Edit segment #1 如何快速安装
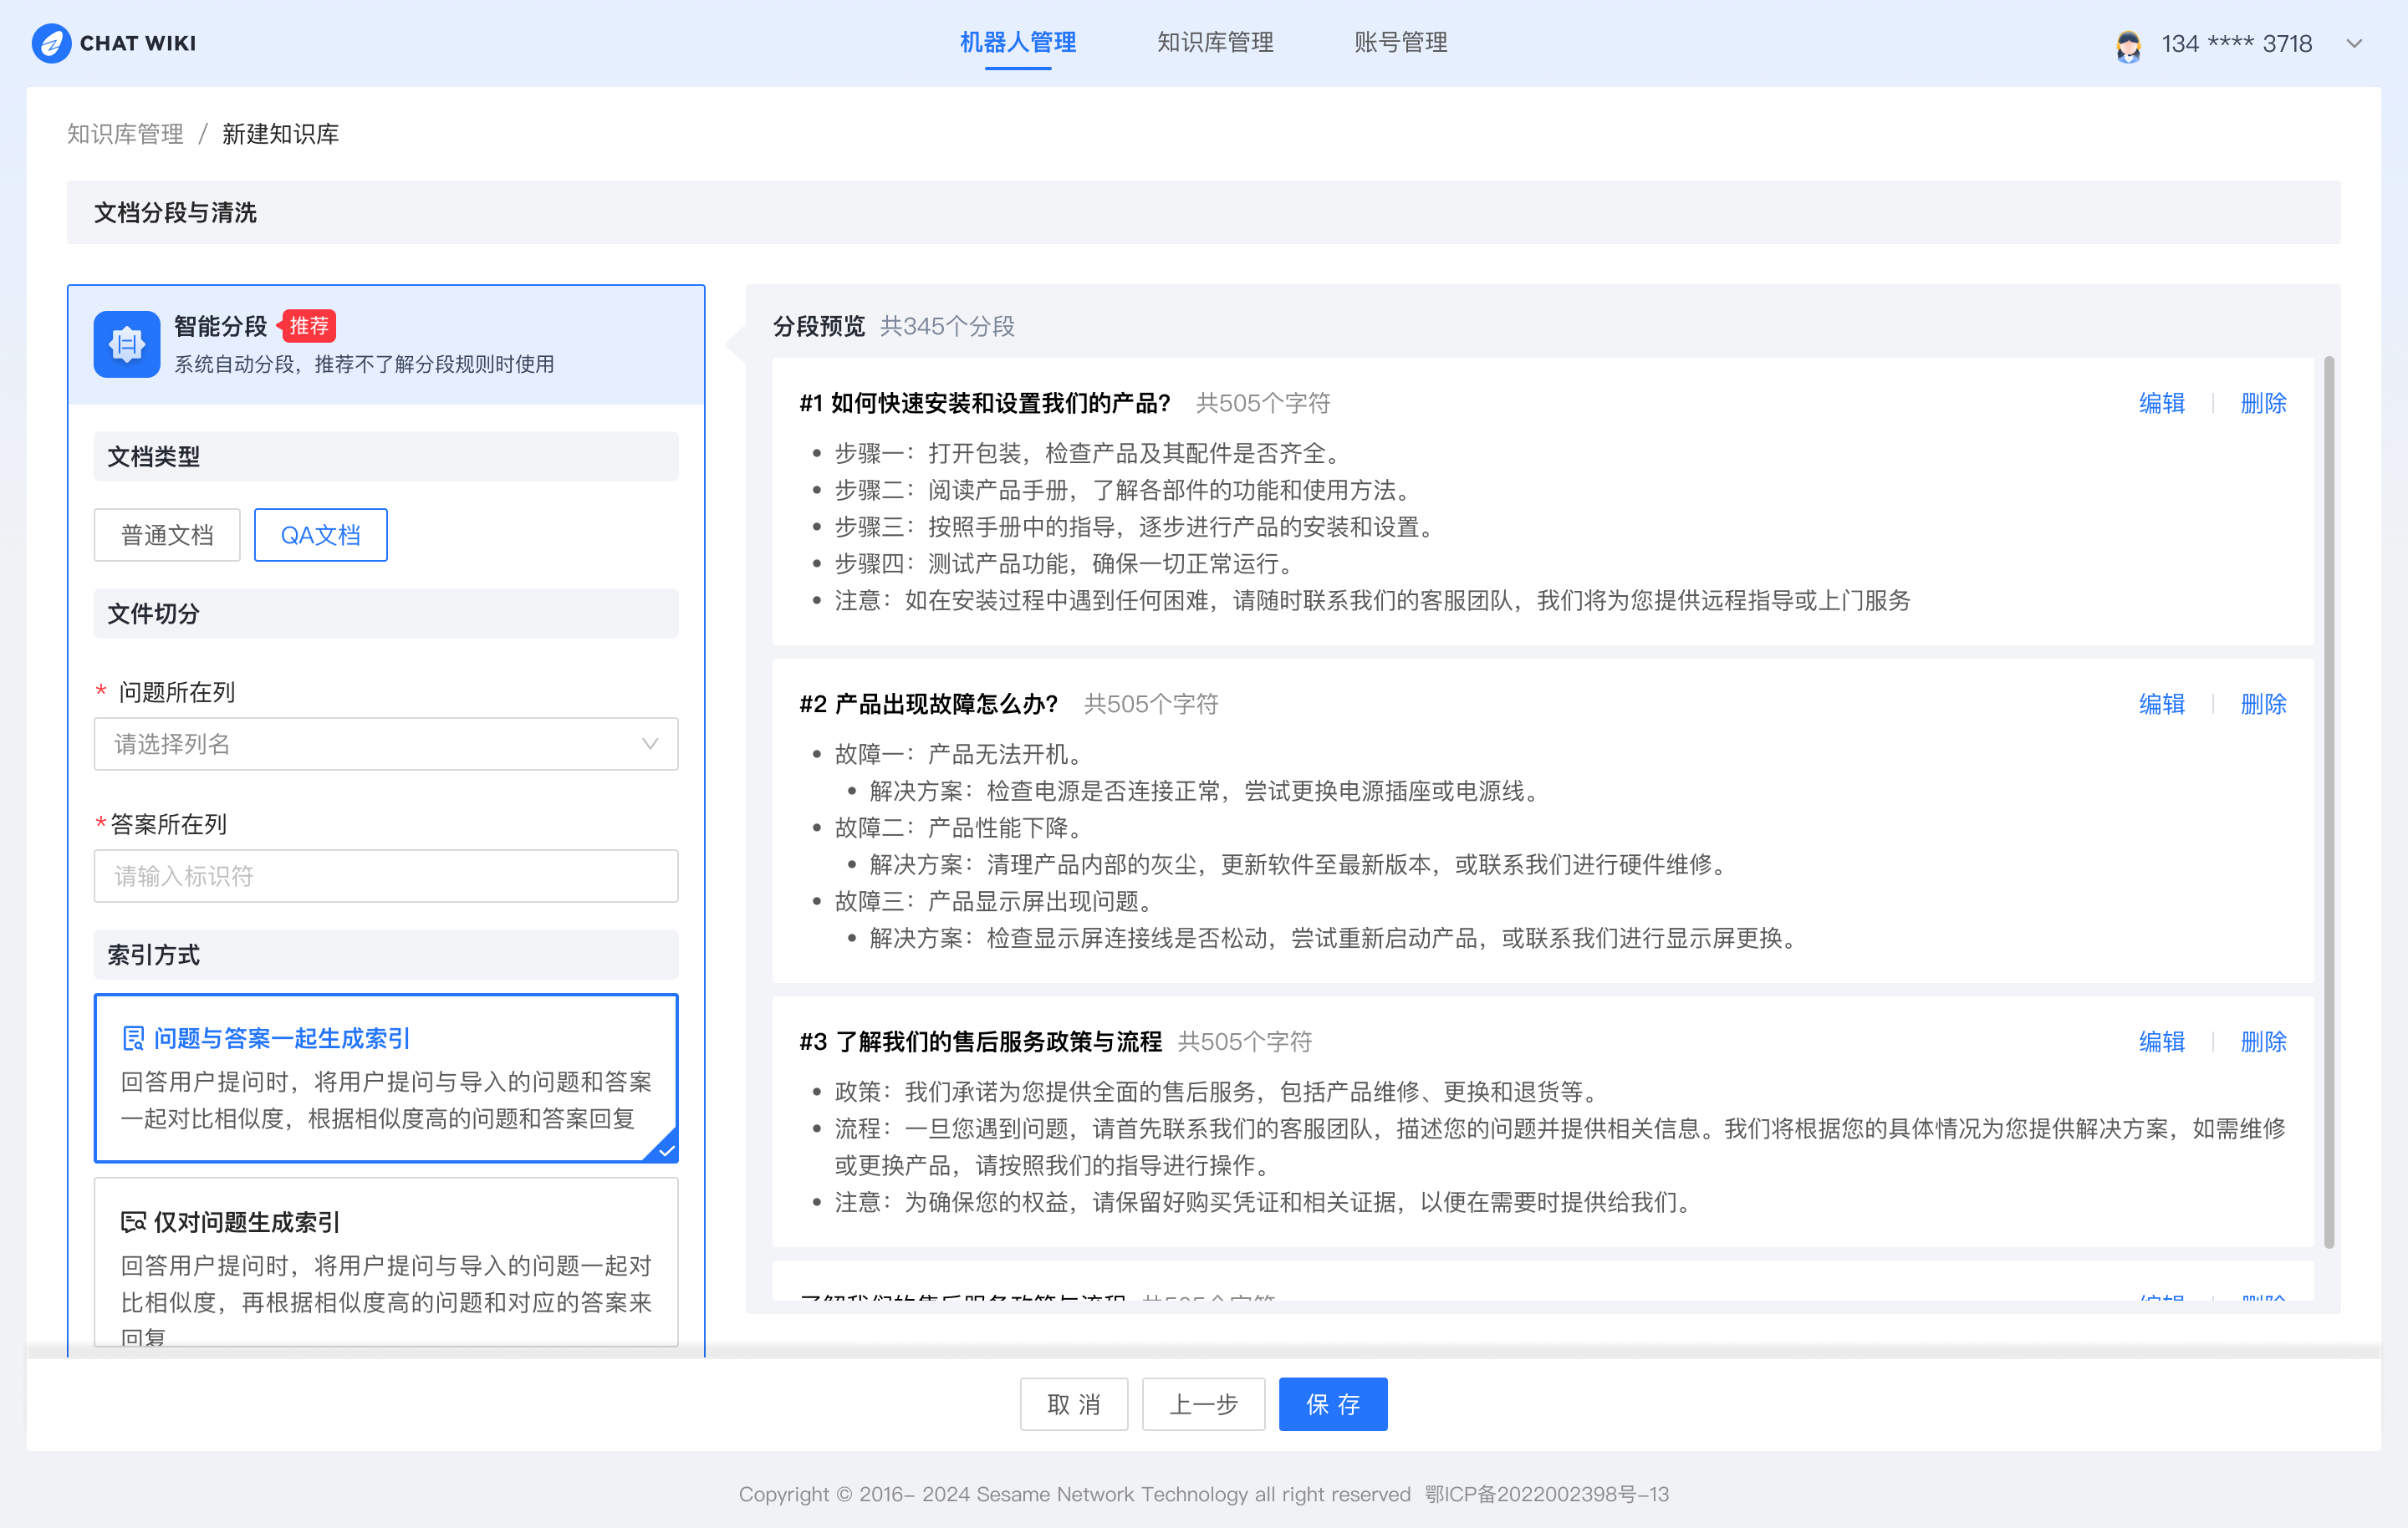The image size is (2408, 1528). tap(2161, 403)
